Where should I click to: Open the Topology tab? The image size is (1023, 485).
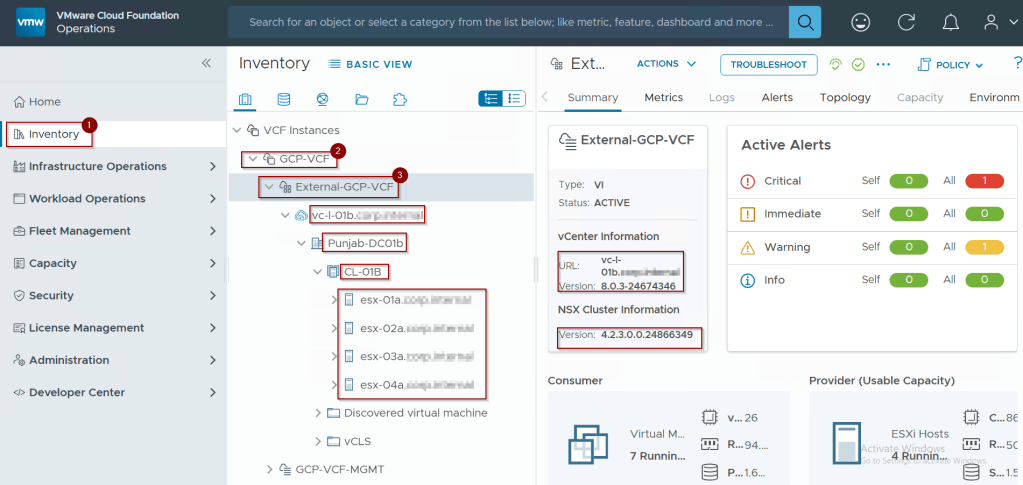(845, 97)
